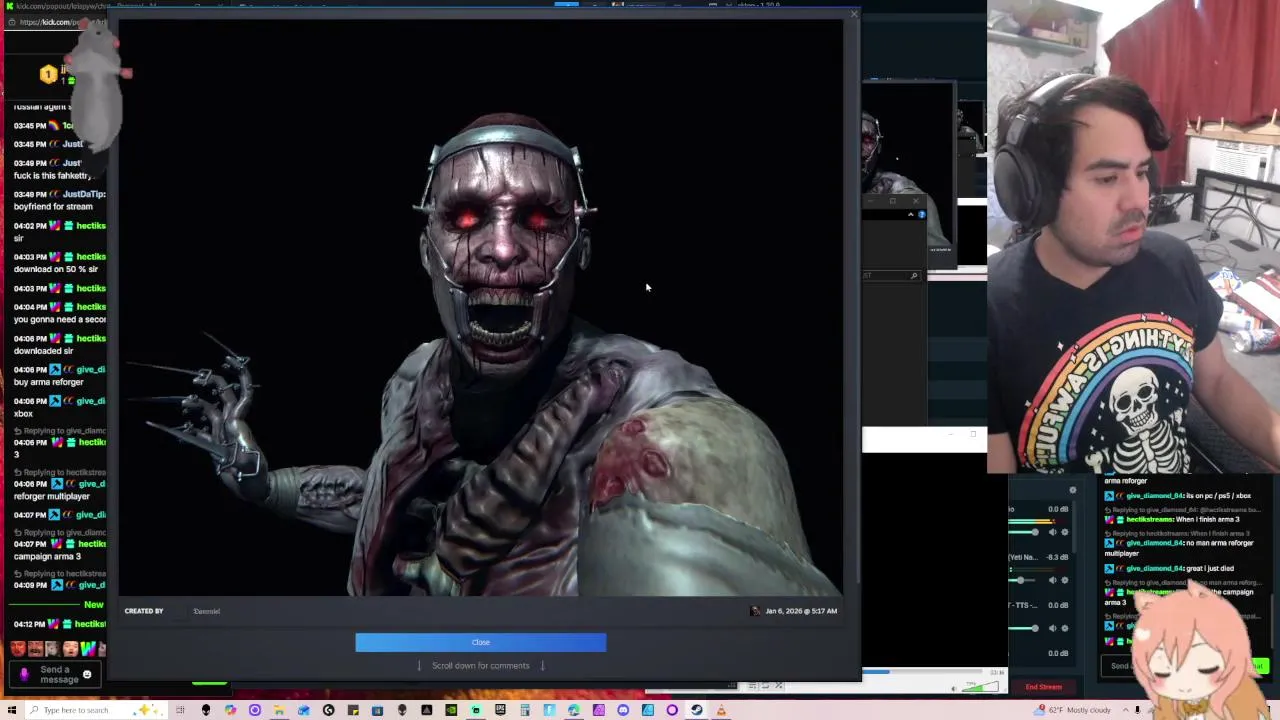Screen dimensions: 1280x720
Task: Click the microphone icon in the system tray
Action: (1137, 710)
